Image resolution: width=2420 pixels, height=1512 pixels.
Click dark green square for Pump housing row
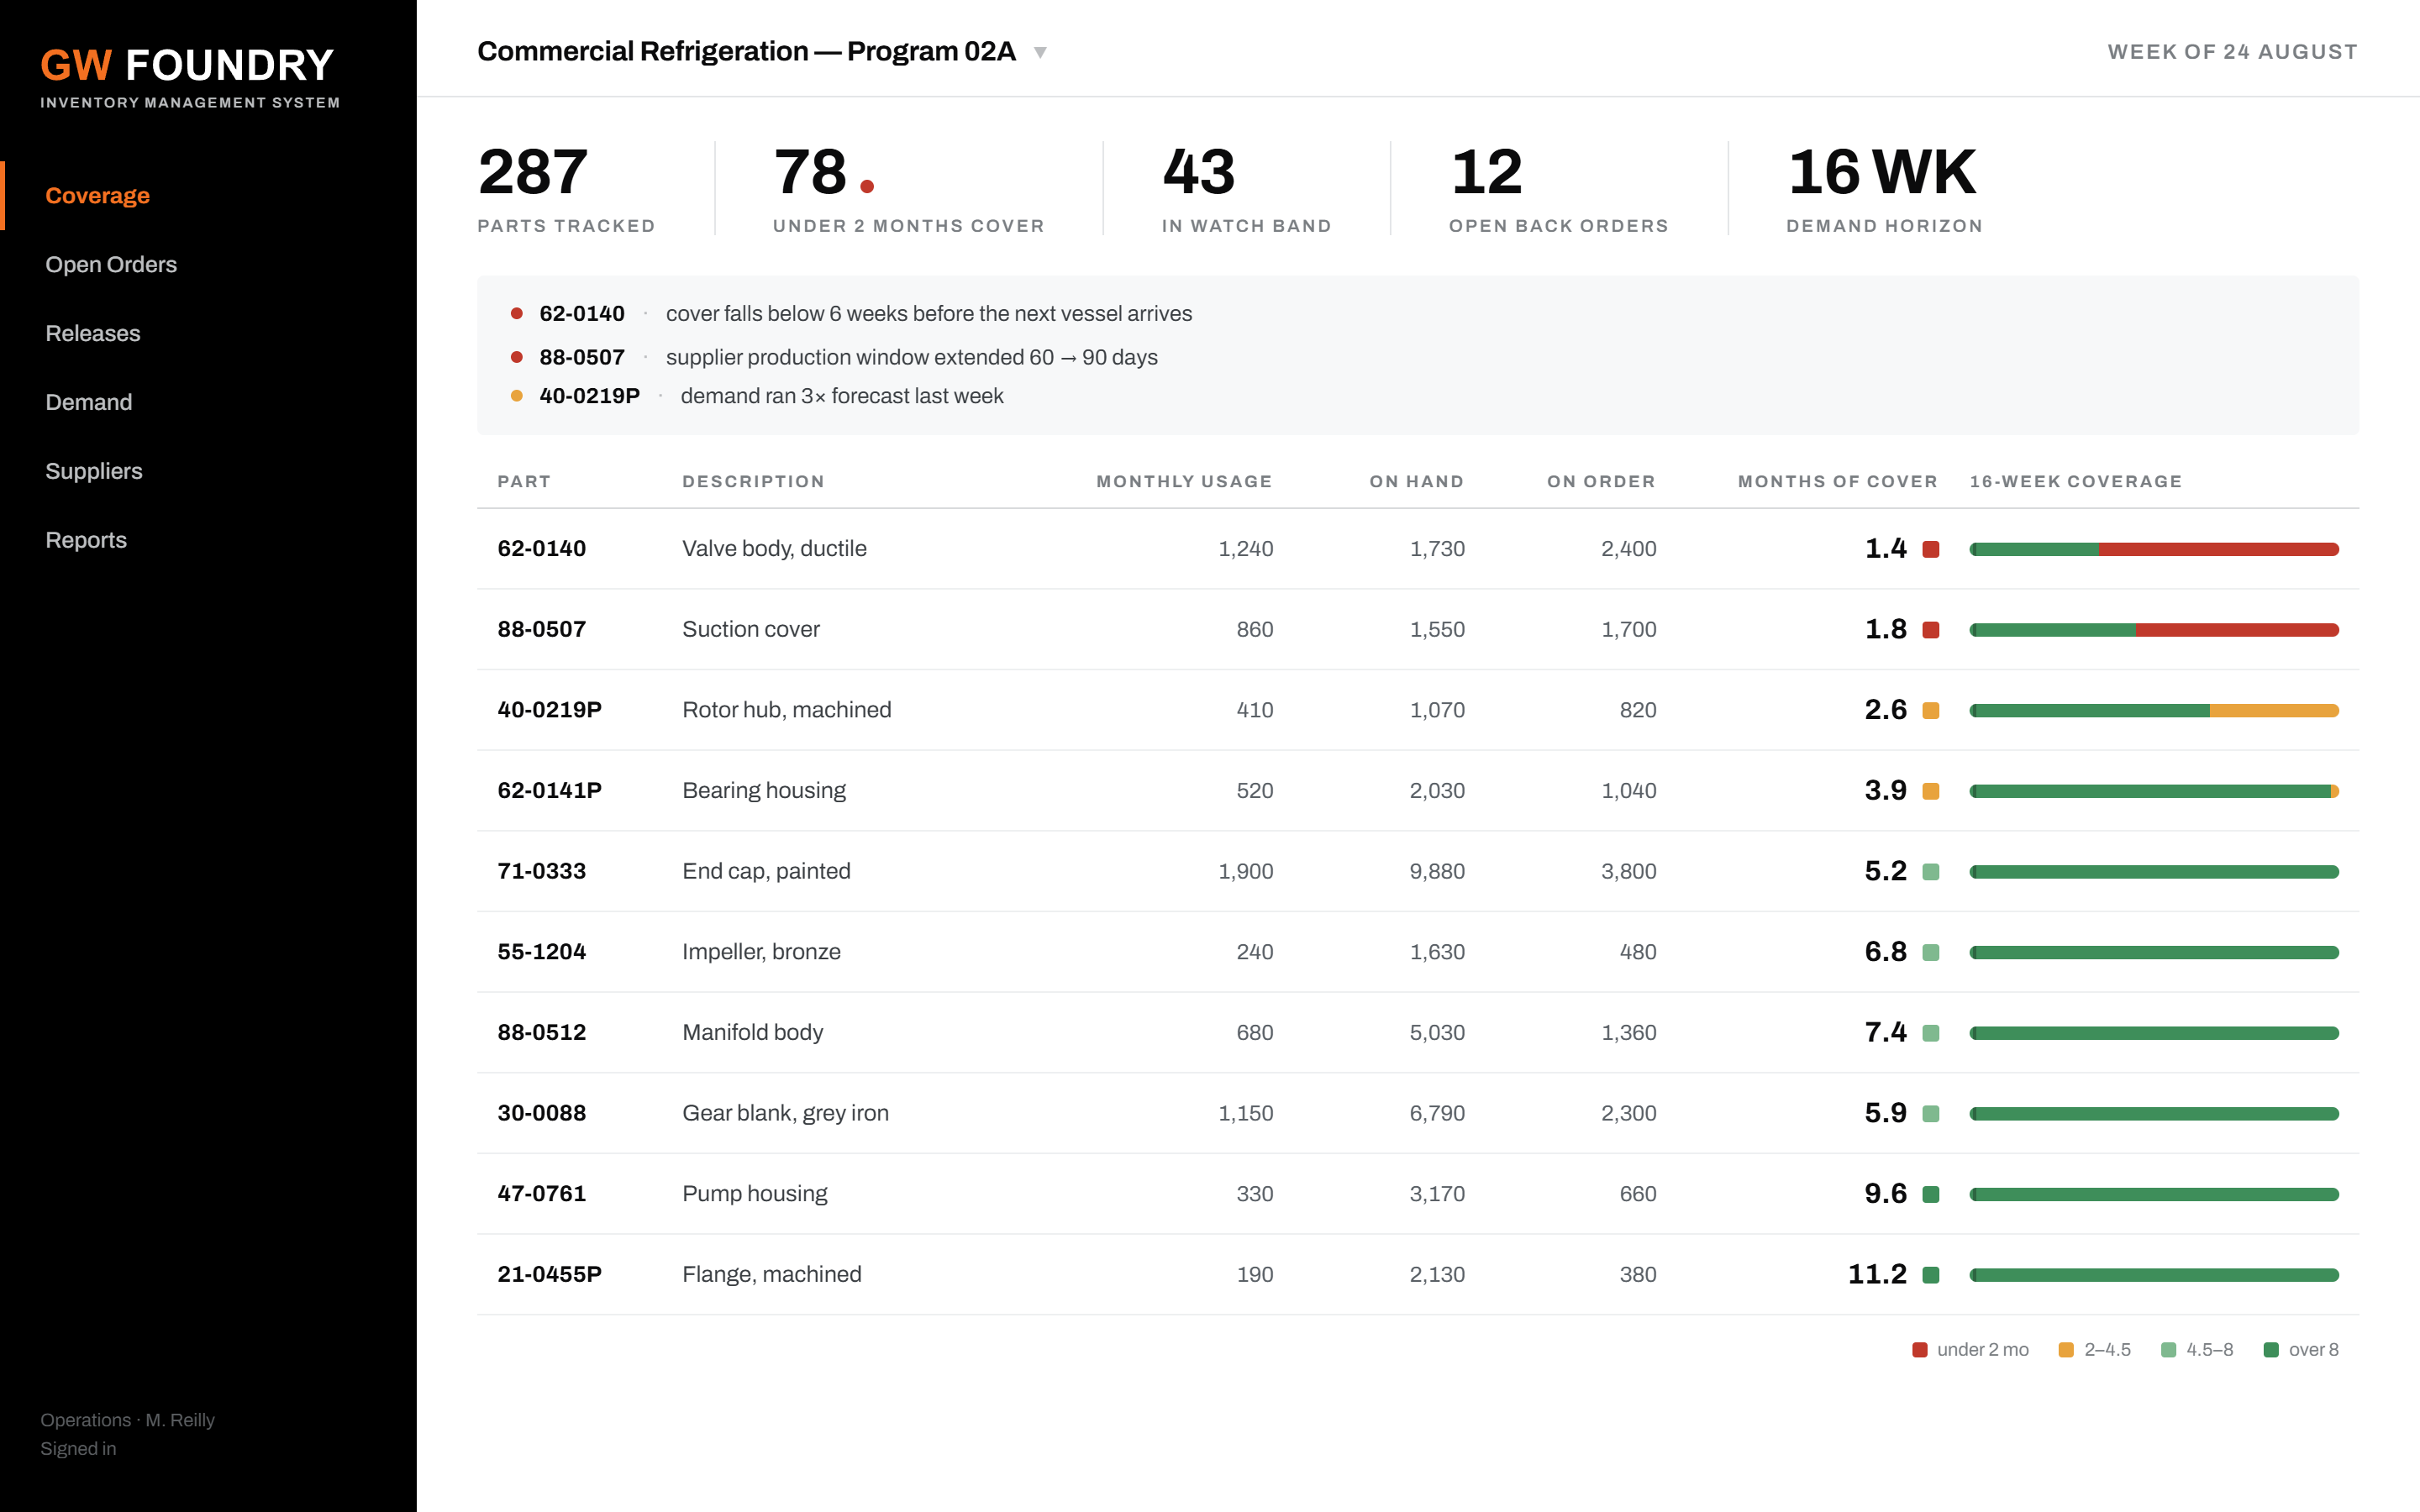click(x=1931, y=1195)
